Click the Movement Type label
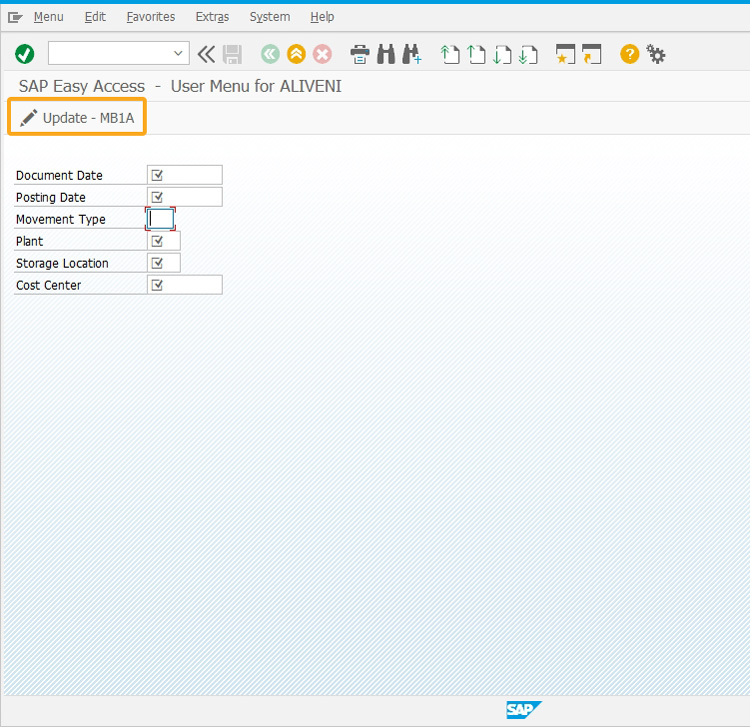This screenshot has width=750, height=727. point(61,220)
